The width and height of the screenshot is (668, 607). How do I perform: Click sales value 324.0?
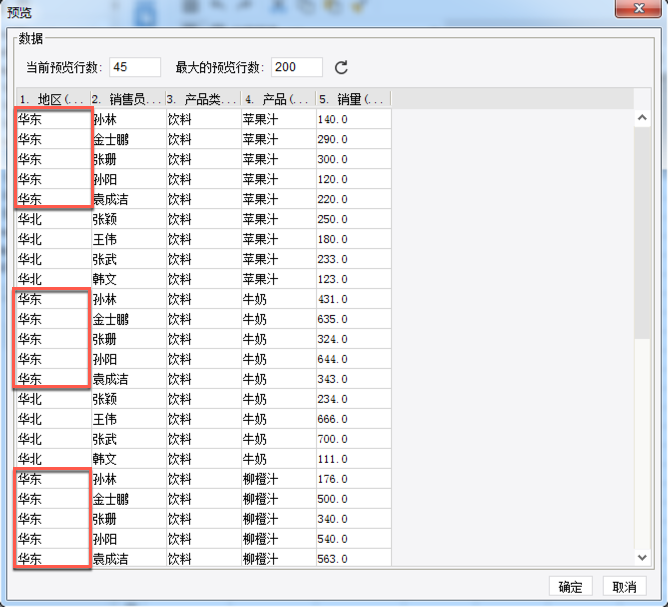pyautogui.click(x=332, y=339)
